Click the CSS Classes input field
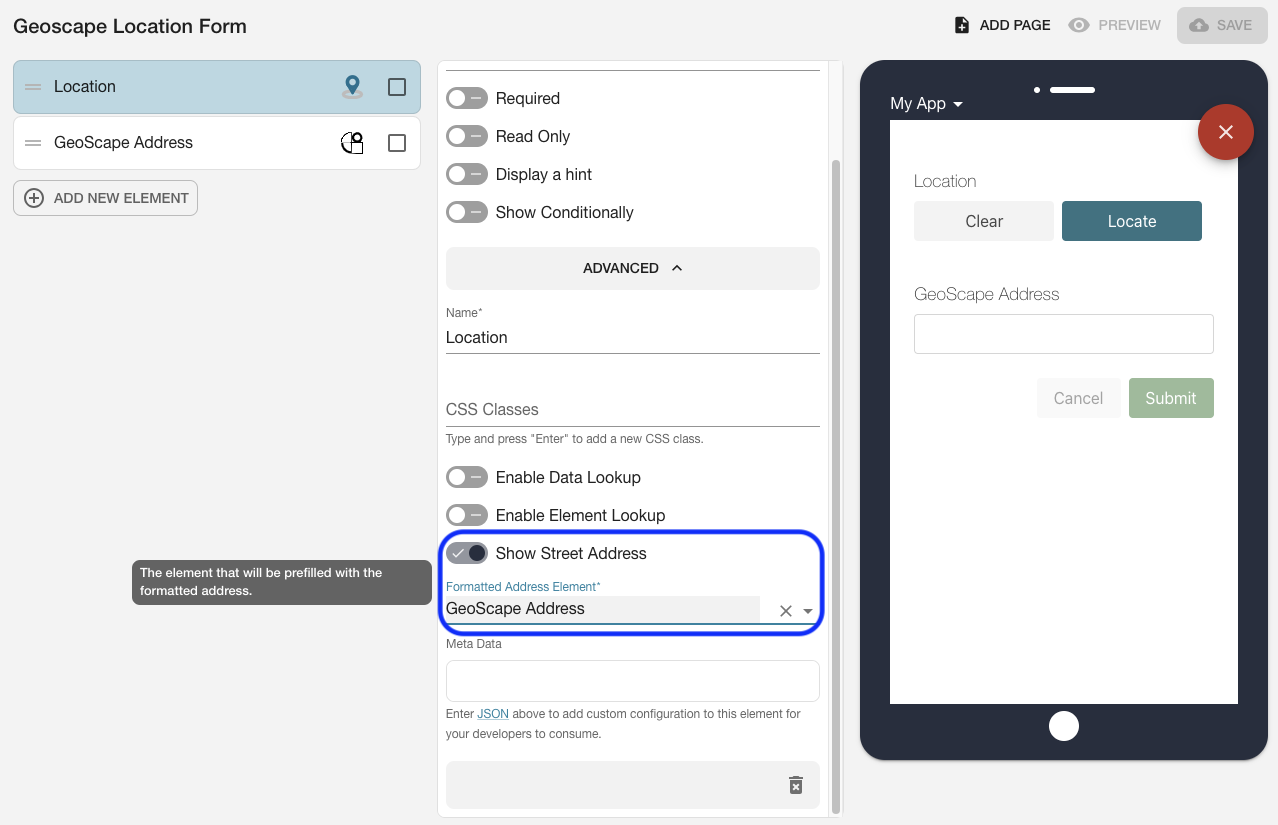The height and width of the screenshot is (825, 1278). pyautogui.click(x=633, y=409)
